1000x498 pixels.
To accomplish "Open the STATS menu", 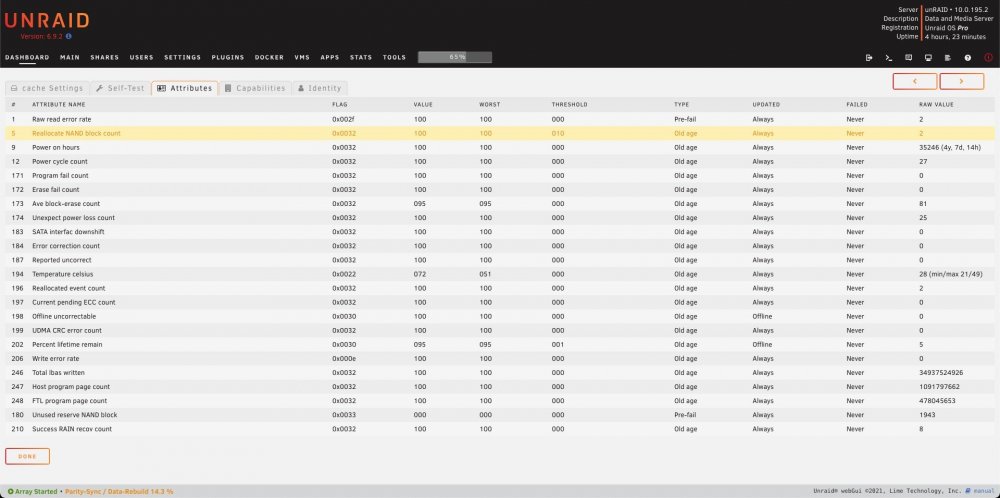I will click(361, 57).
